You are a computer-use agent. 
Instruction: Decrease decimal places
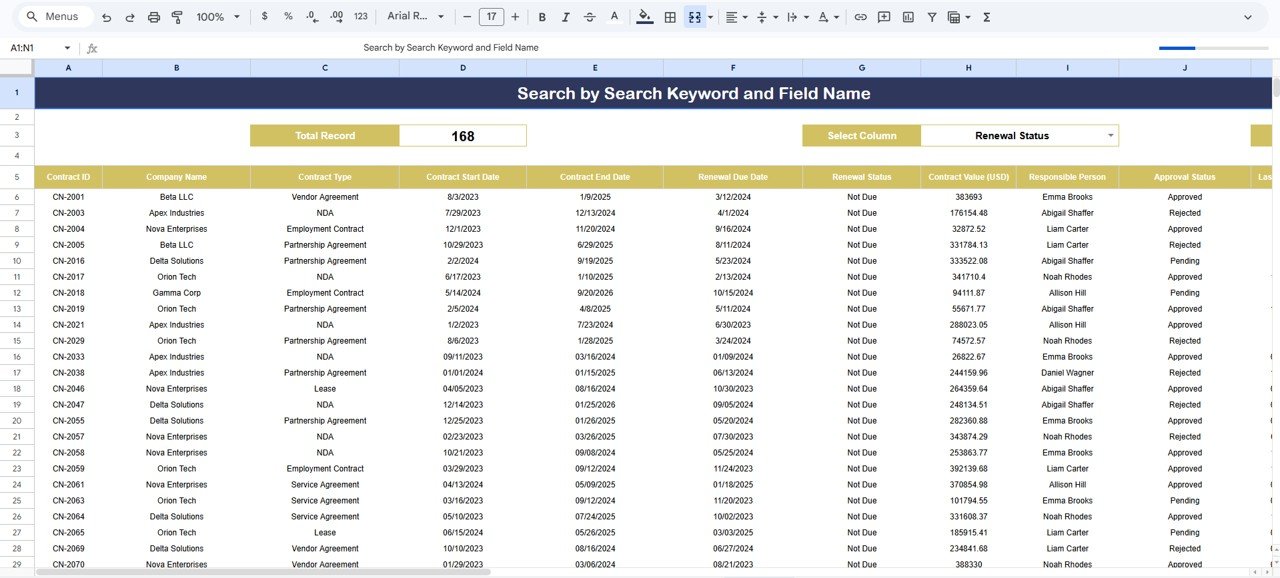310,16
